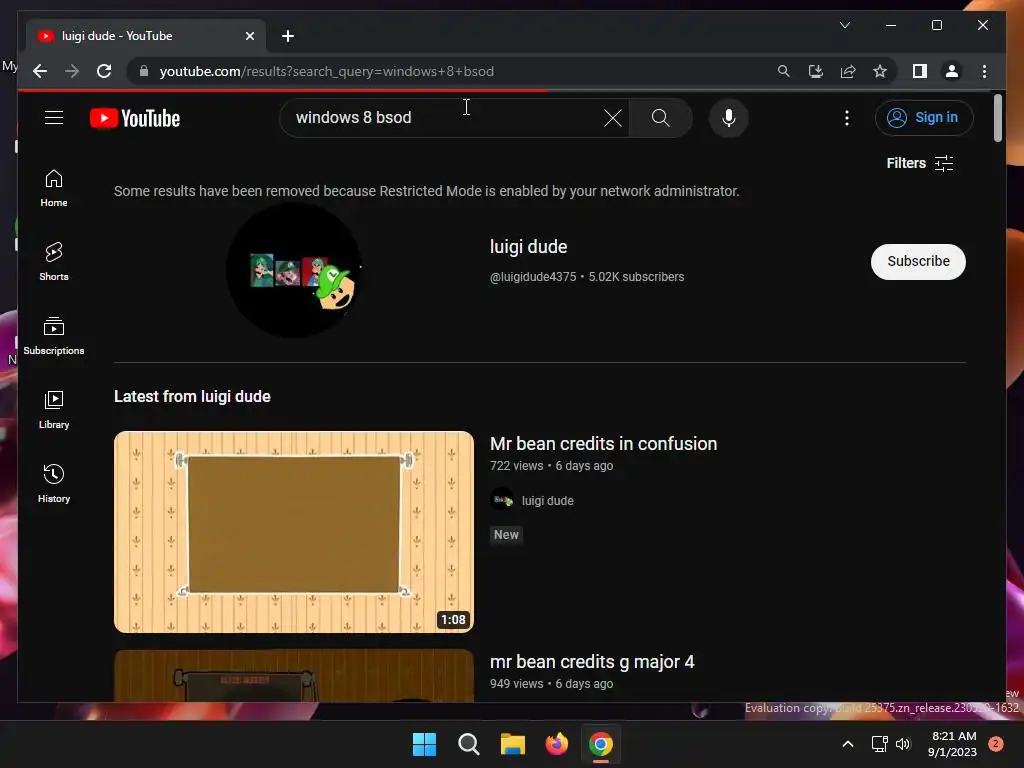Image resolution: width=1024 pixels, height=768 pixels.
Task: Click the zoom magnifier icon in address bar
Action: pos(784,71)
